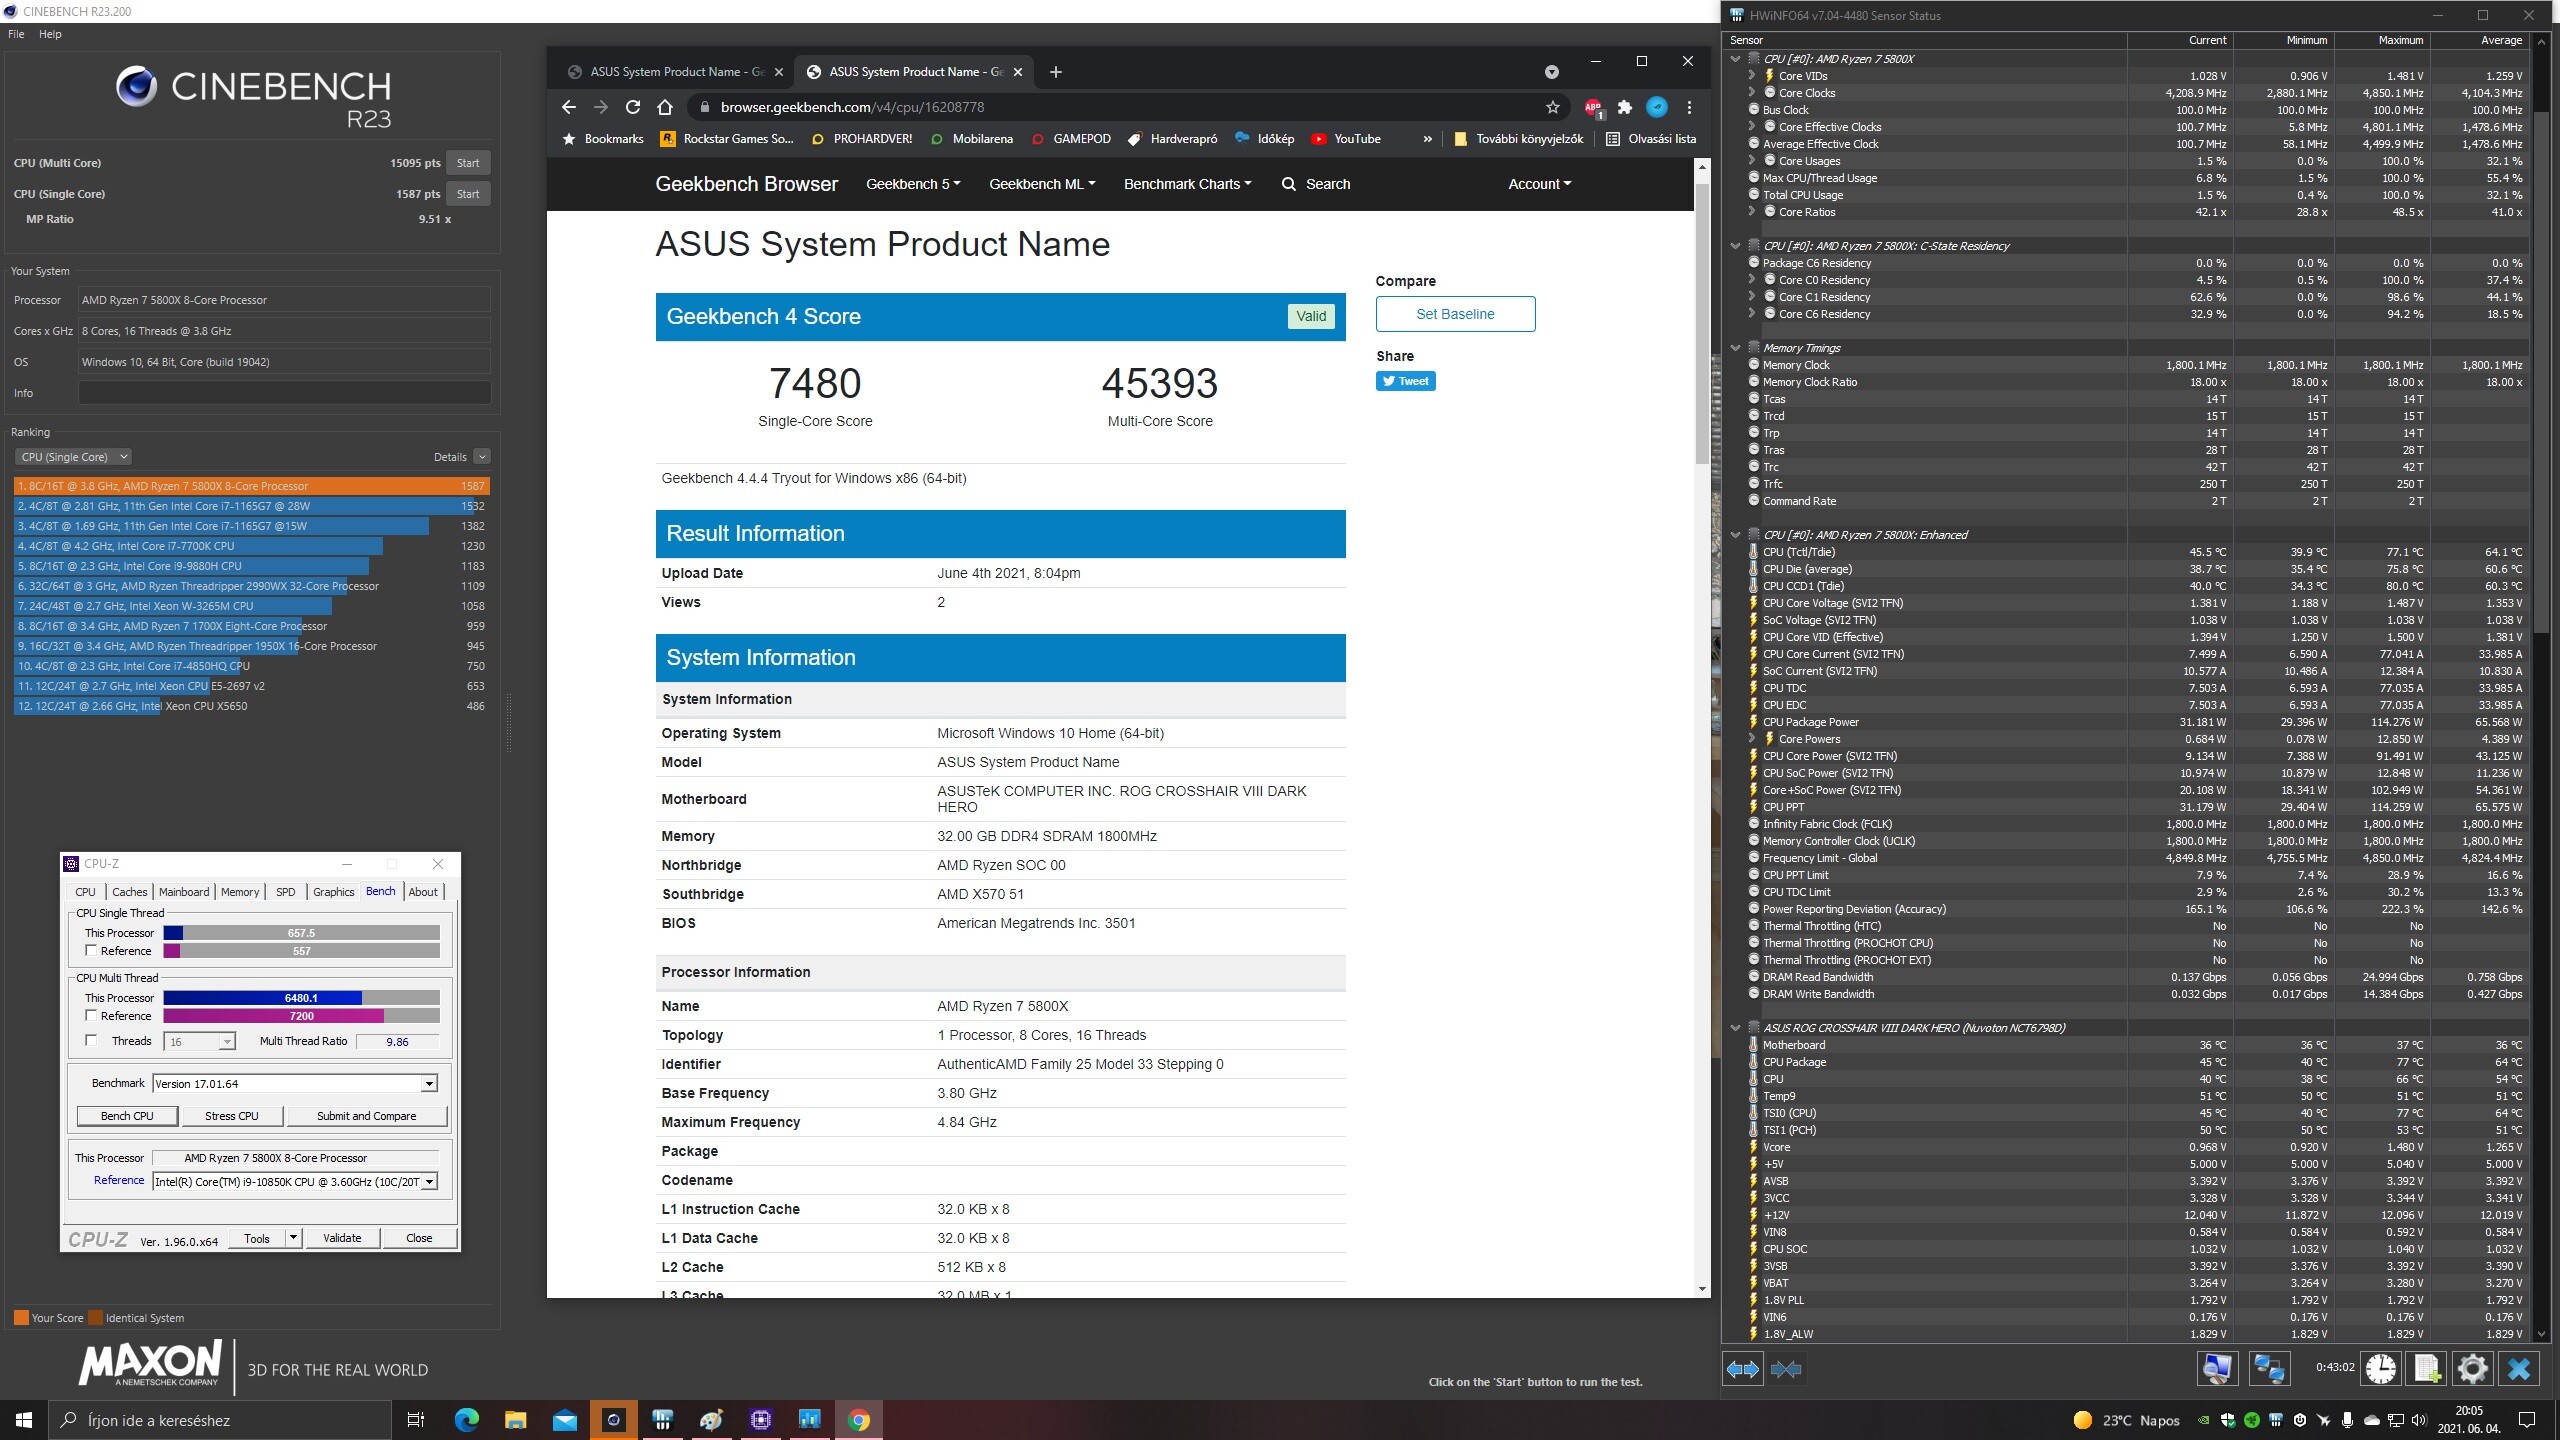Tick Reference checkbox under CPU Multi Thread
This screenshot has height=1440, width=2560.
(x=91, y=1015)
